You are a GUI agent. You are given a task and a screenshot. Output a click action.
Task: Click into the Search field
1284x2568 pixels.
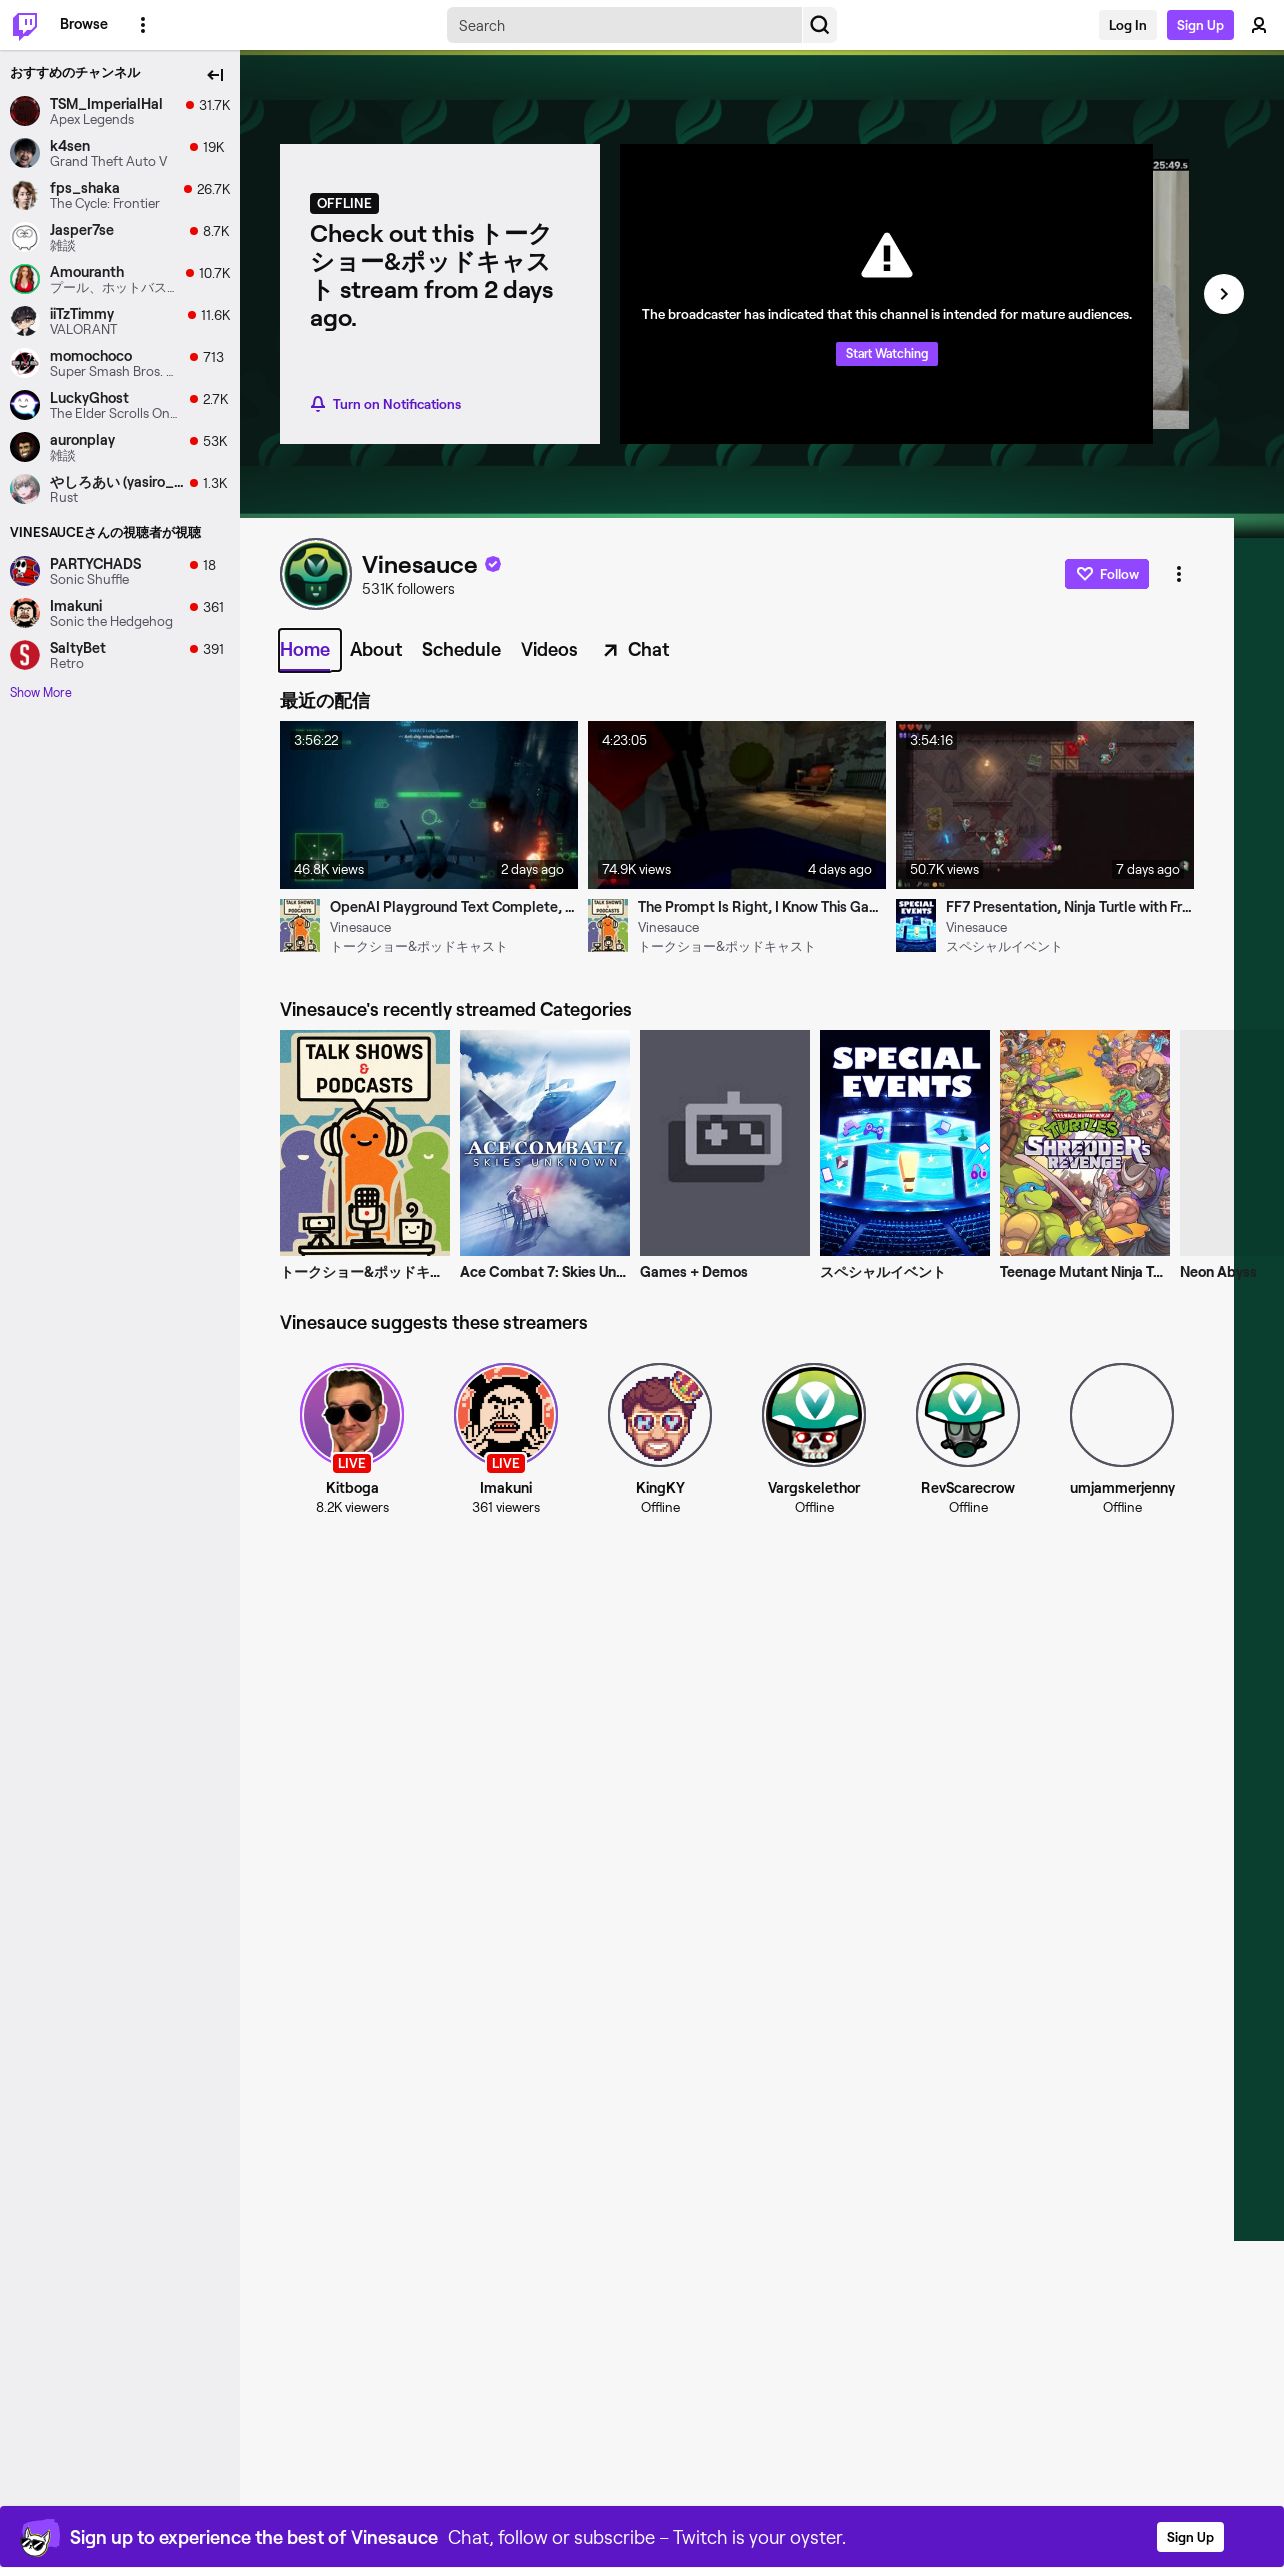pos(624,25)
